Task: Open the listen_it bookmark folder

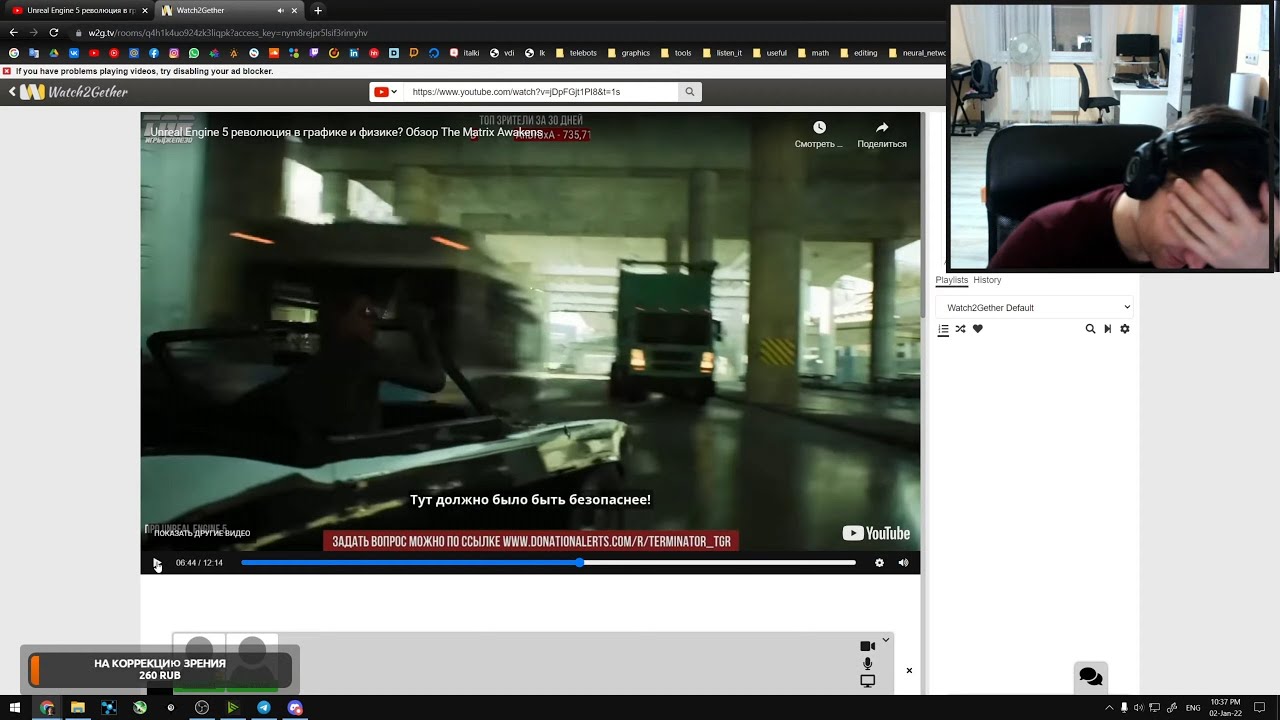Action: click(722, 53)
